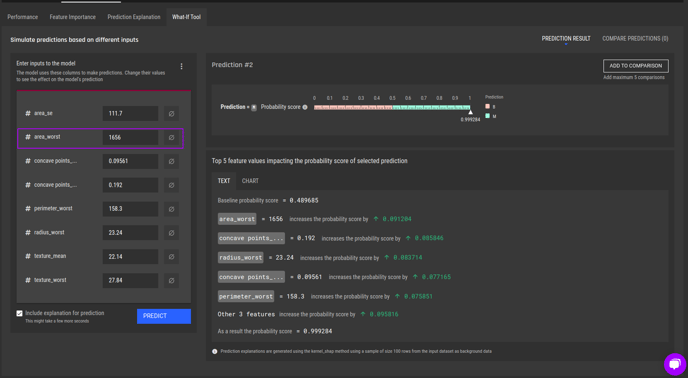Click the radius_worst feature tag in explanation
Screen dimensions: 688x378
pos(240,258)
